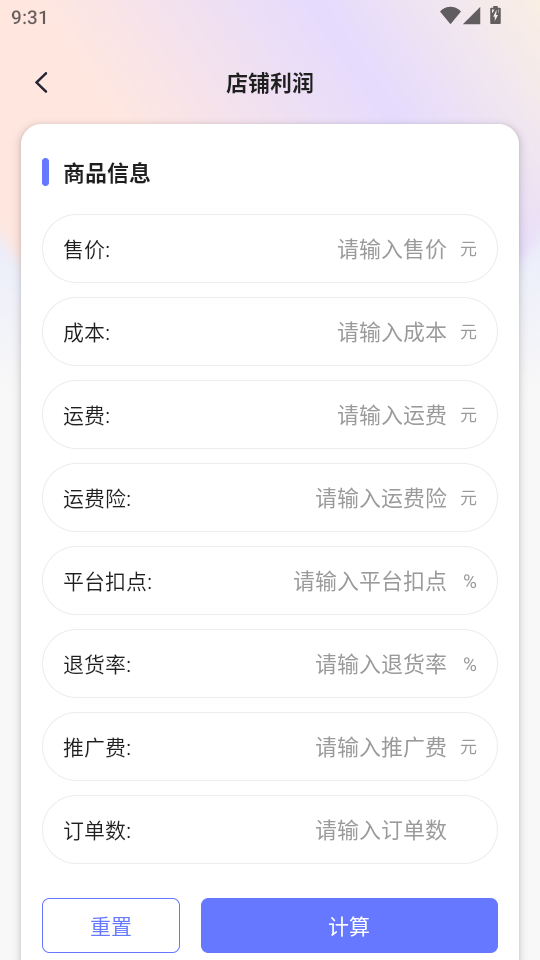This screenshot has height=960, width=540.
Task: Focus the 订单数 order count field
Action: pyautogui.click(x=270, y=830)
